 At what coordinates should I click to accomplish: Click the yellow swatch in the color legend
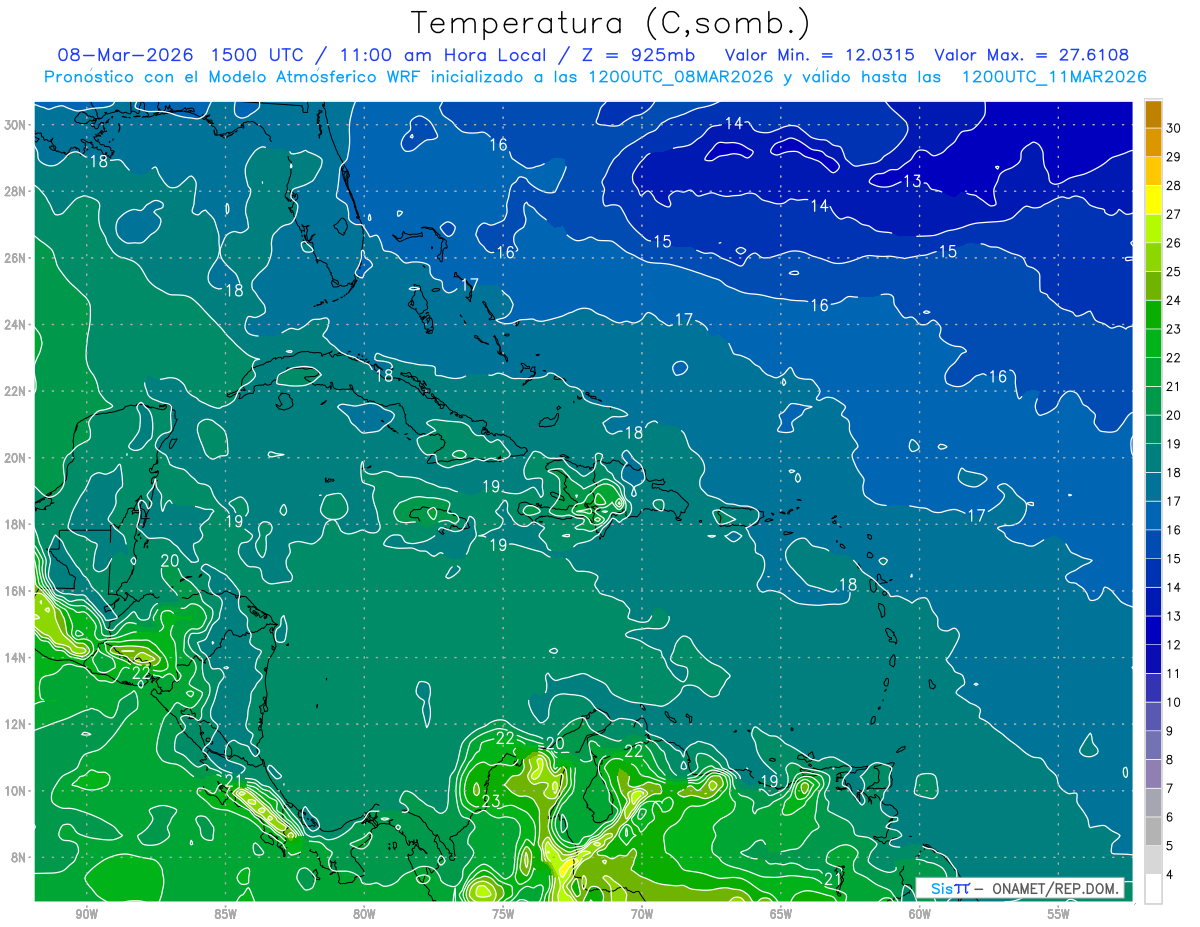click(1153, 200)
